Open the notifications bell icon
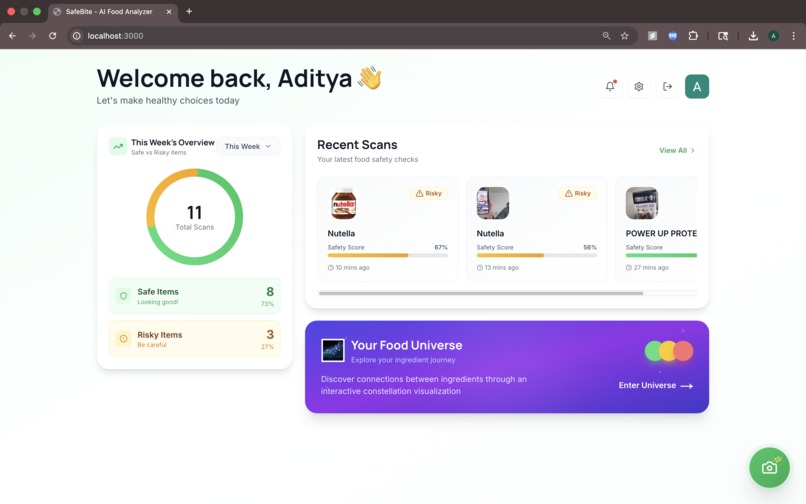The width and height of the screenshot is (806, 504). click(610, 86)
